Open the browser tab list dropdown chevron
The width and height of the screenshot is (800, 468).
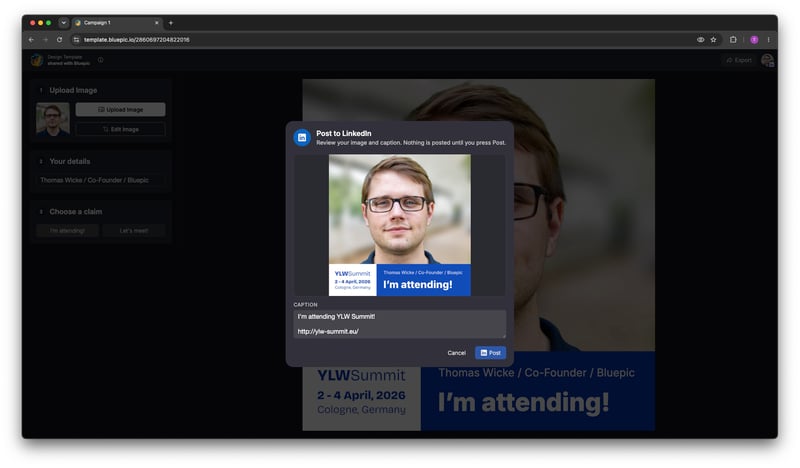coord(63,22)
